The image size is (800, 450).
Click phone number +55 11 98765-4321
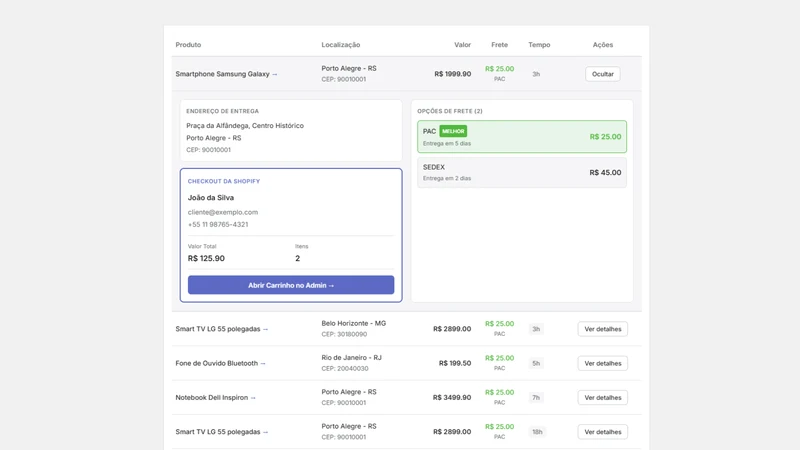click(218, 224)
